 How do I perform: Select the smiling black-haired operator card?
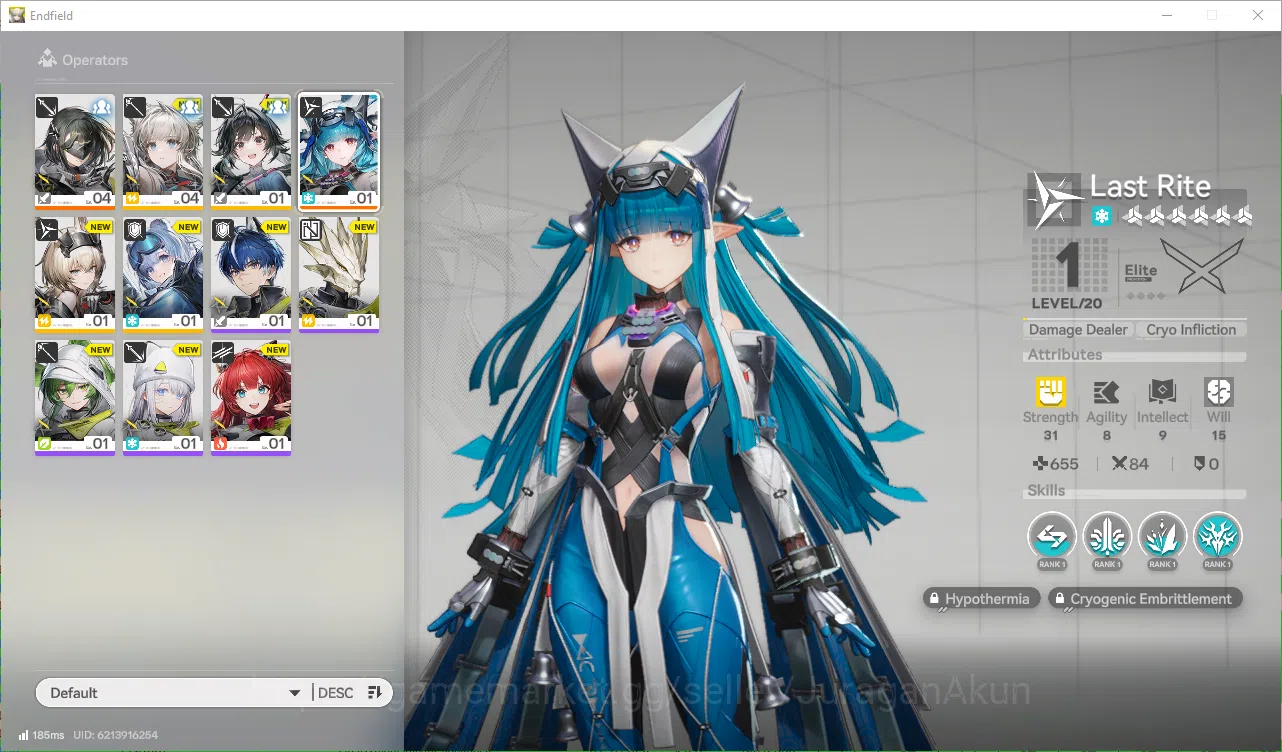pyautogui.click(x=251, y=152)
